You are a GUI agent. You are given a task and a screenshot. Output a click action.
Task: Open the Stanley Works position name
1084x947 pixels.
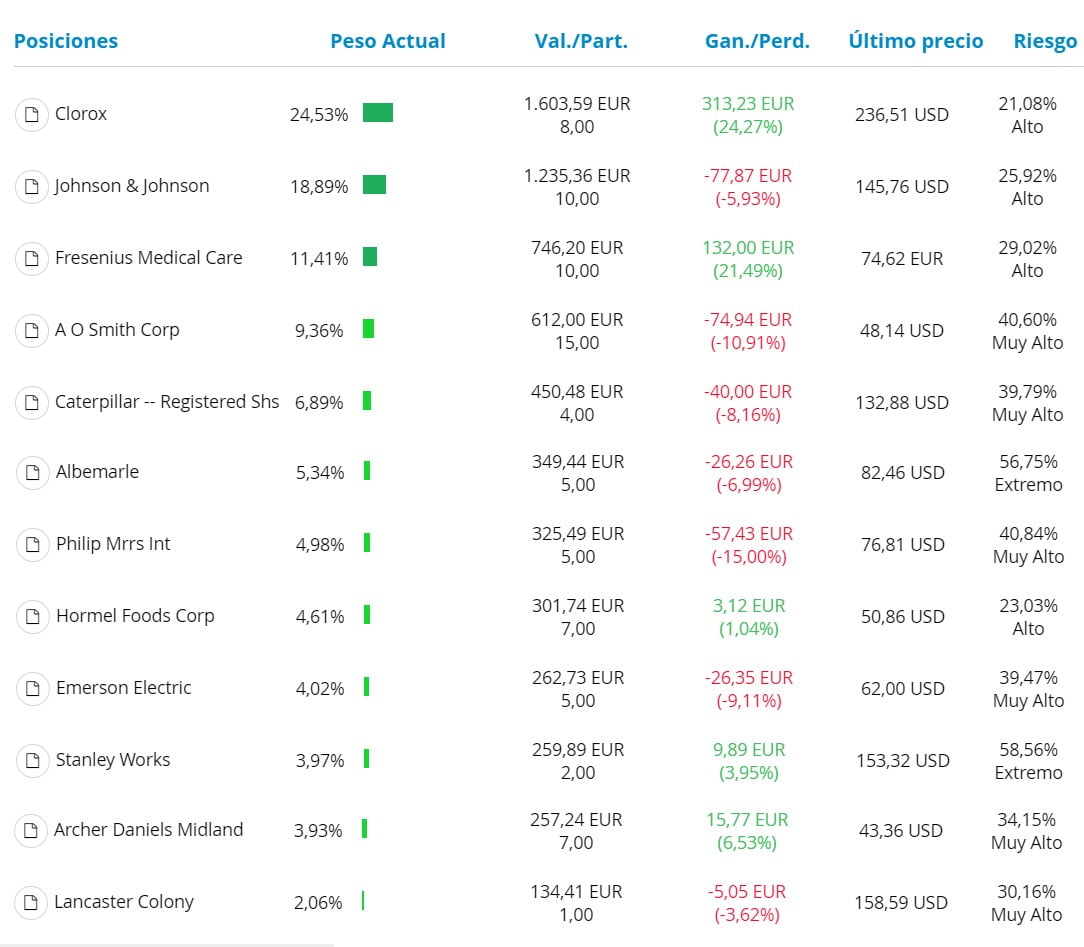click(x=113, y=759)
